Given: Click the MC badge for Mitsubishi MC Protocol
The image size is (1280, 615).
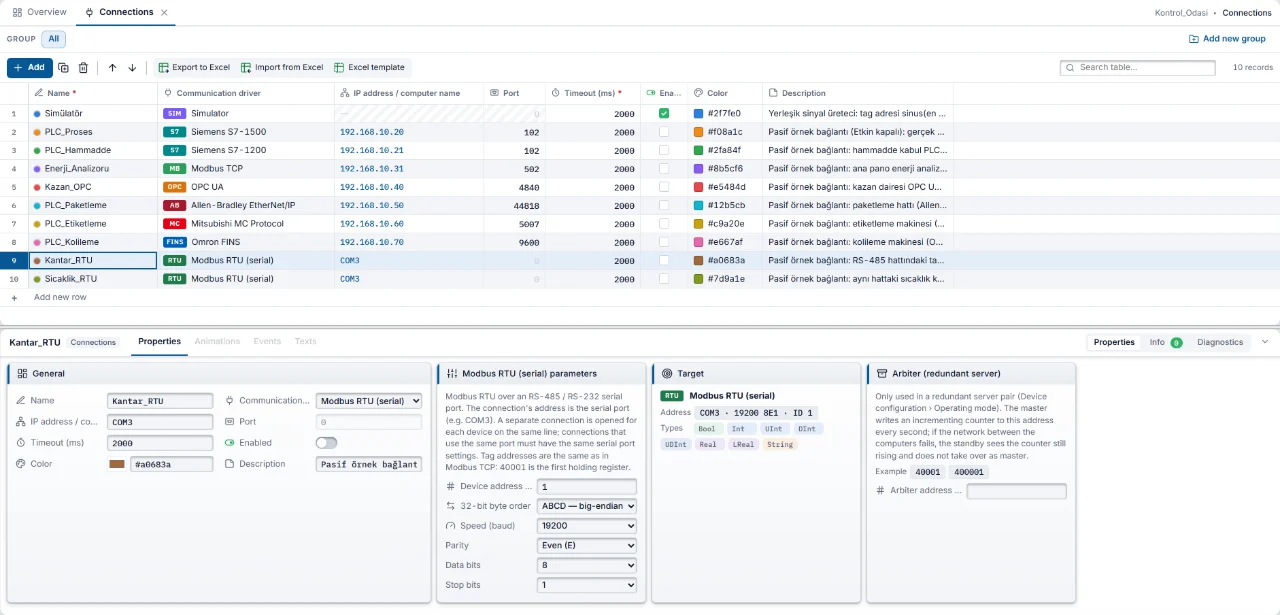Looking at the screenshot, I should click(175, 224).
